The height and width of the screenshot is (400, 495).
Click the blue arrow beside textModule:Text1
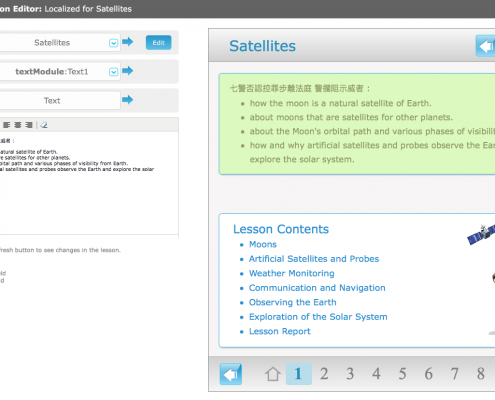point(127,71)
